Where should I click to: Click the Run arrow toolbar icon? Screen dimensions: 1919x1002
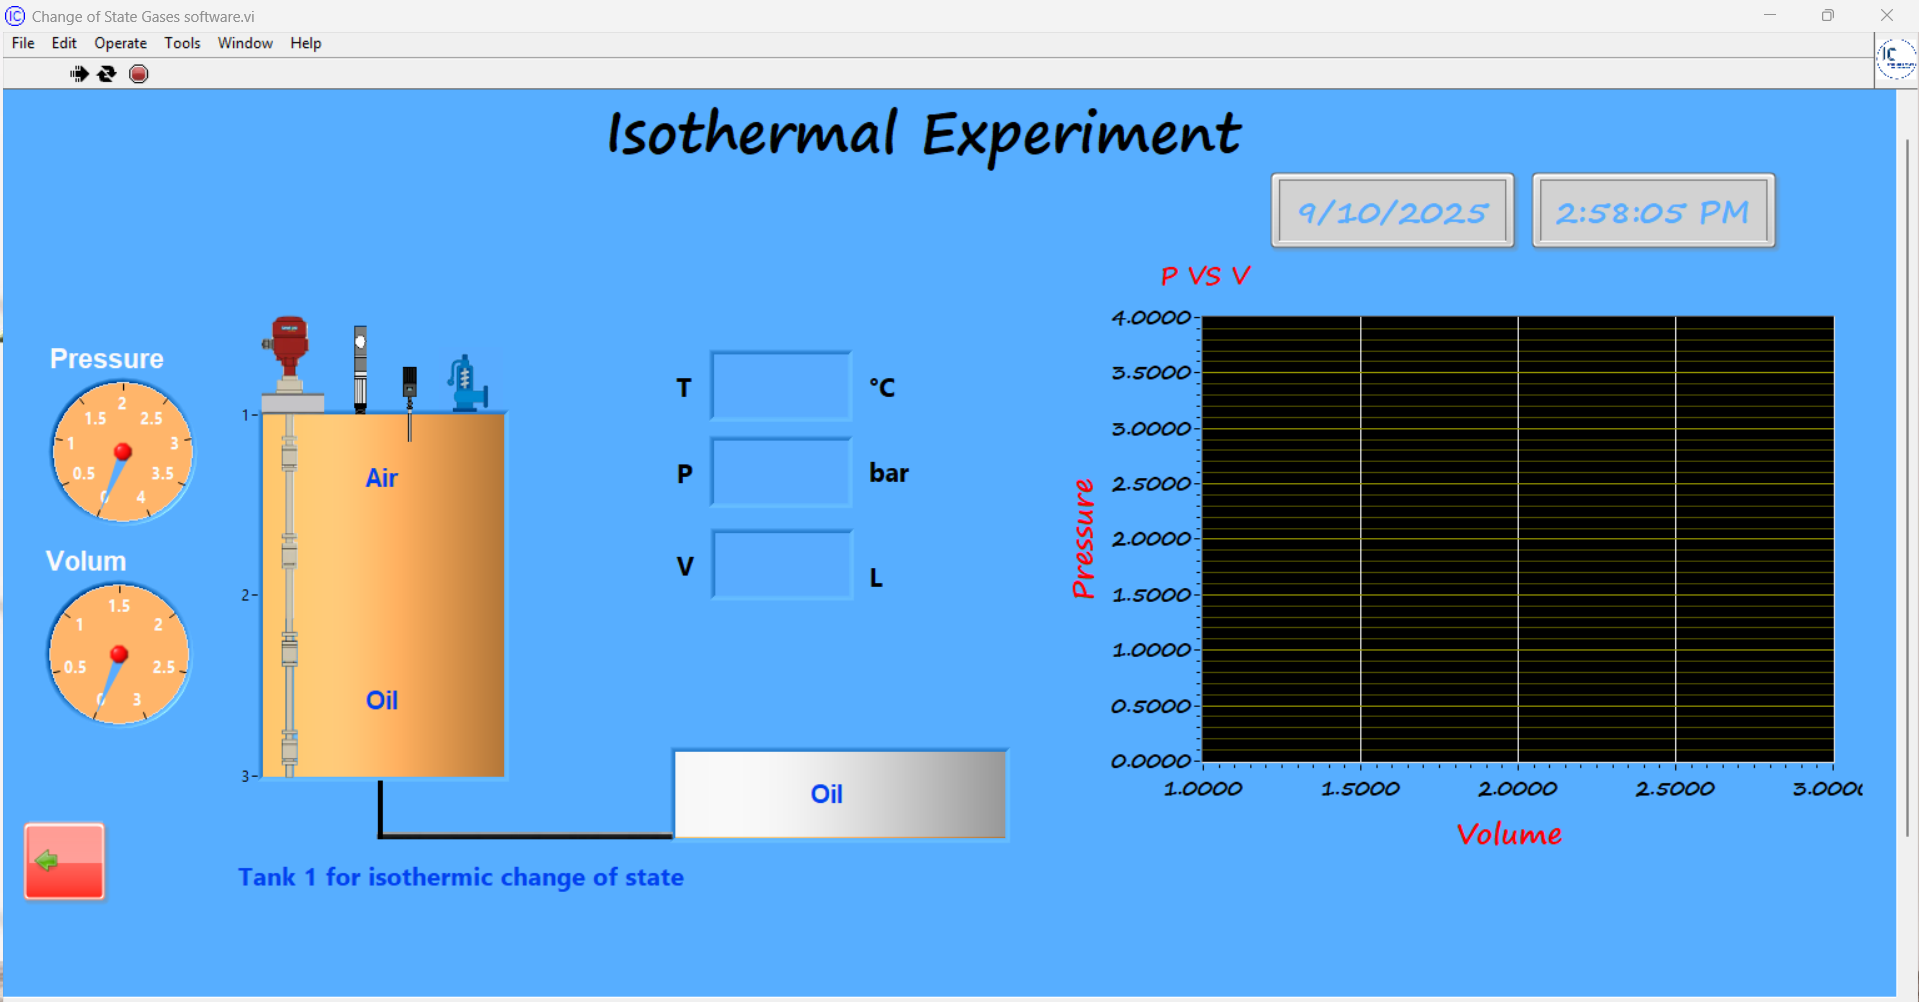(79, 74)
